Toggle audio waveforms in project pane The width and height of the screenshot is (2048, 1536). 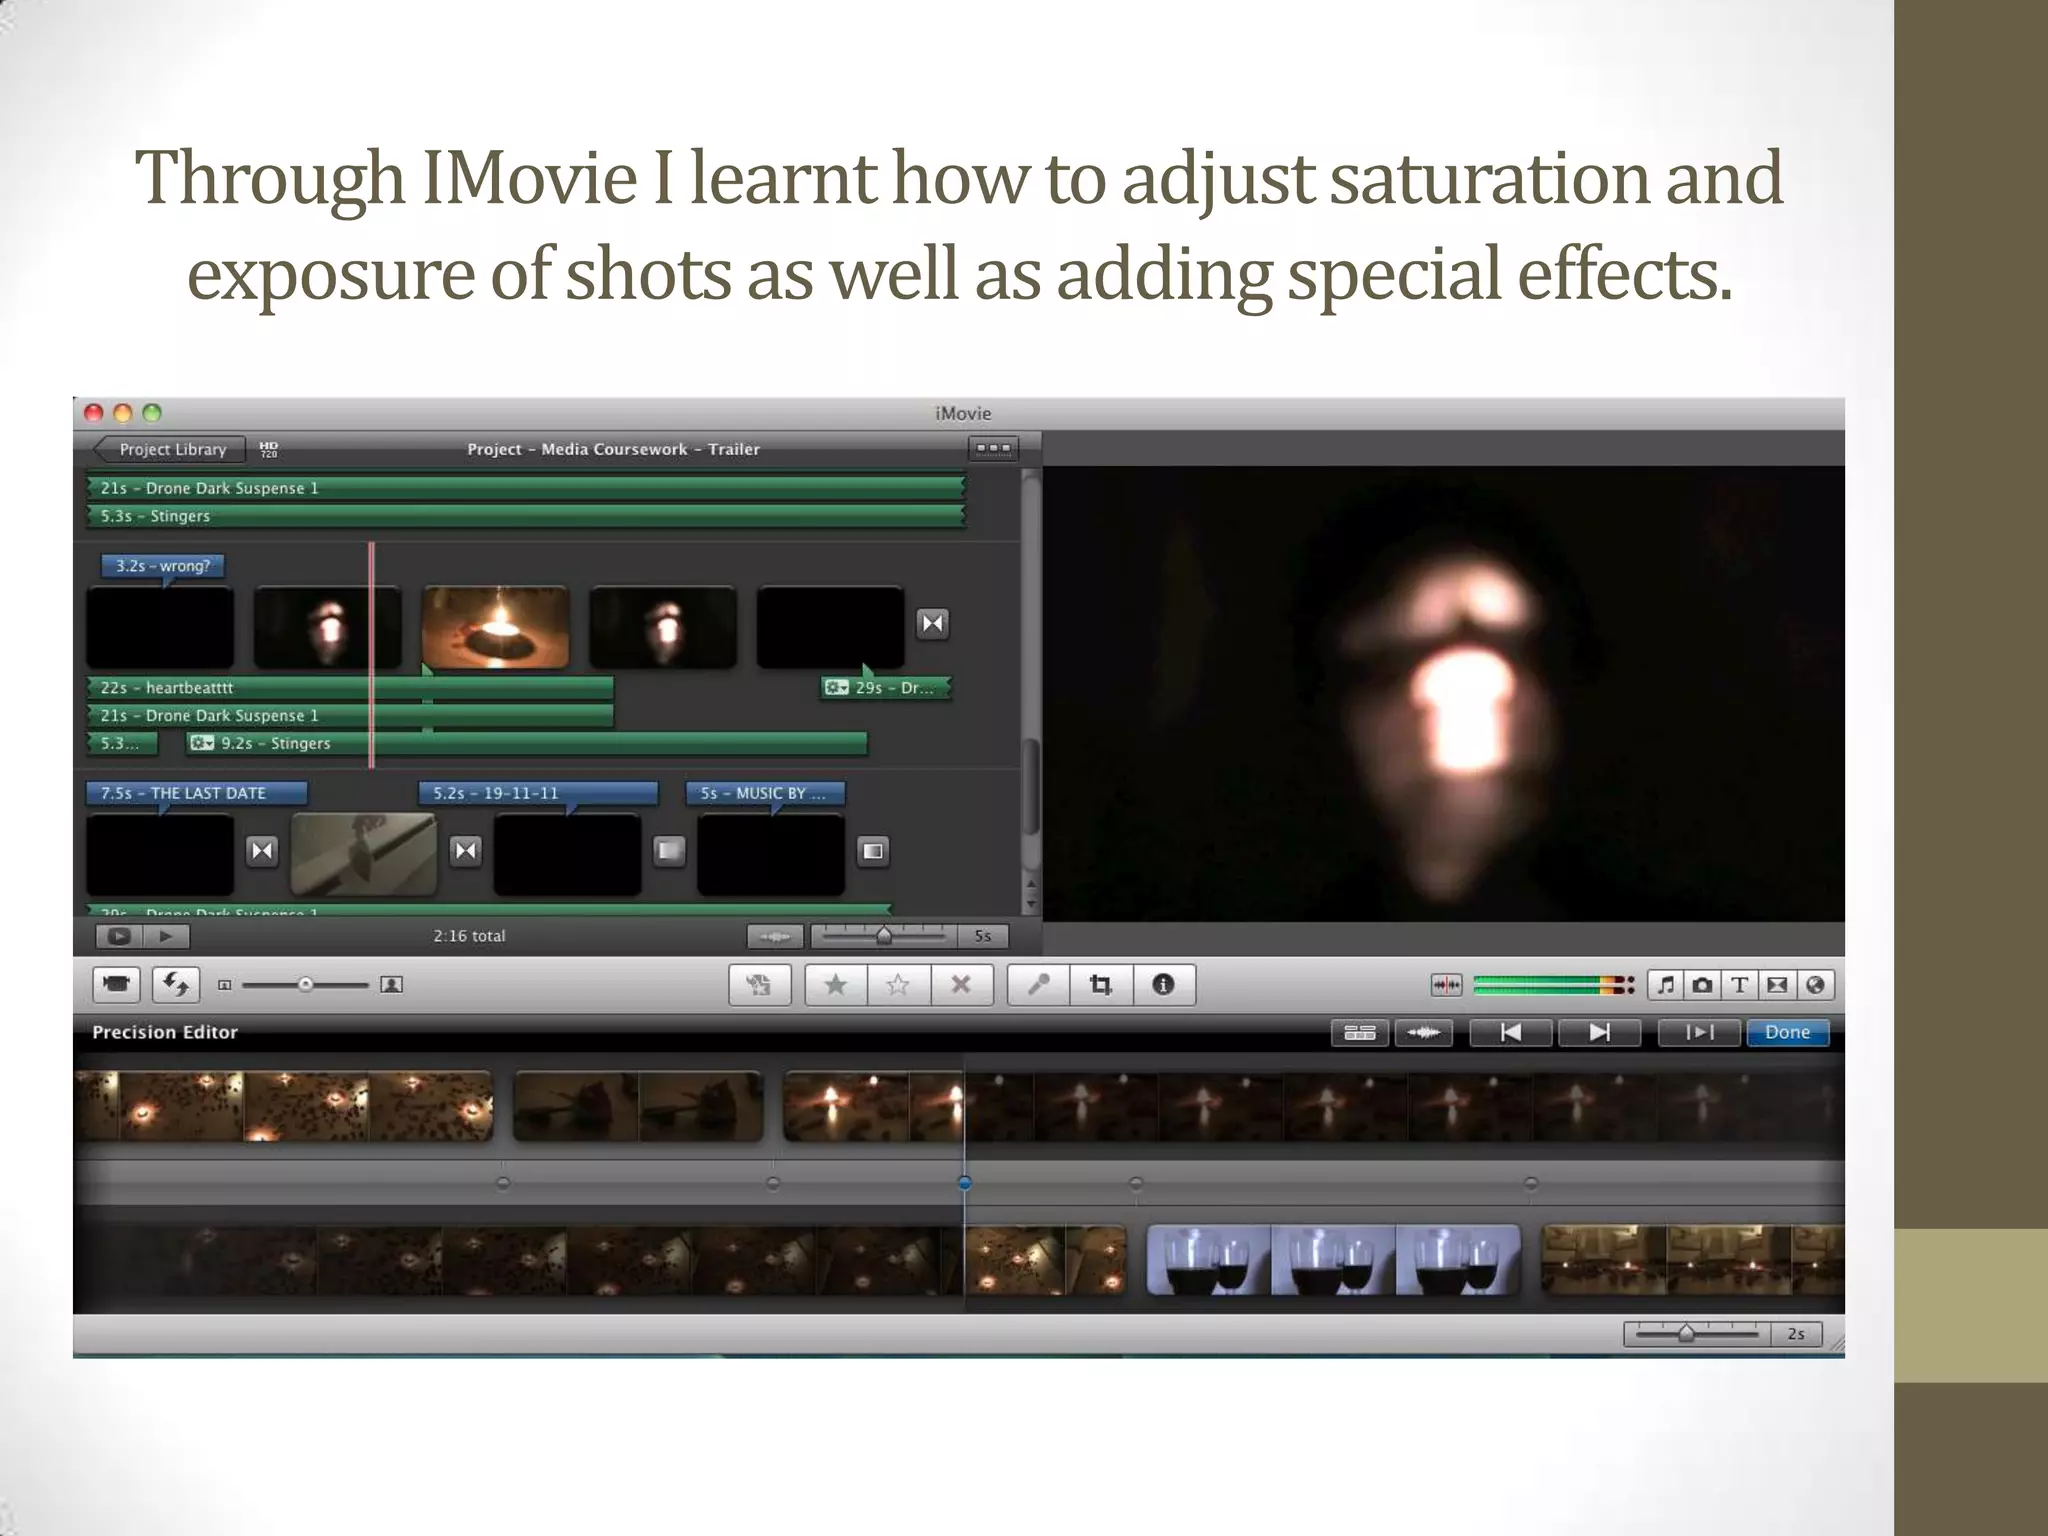(775, 936)
